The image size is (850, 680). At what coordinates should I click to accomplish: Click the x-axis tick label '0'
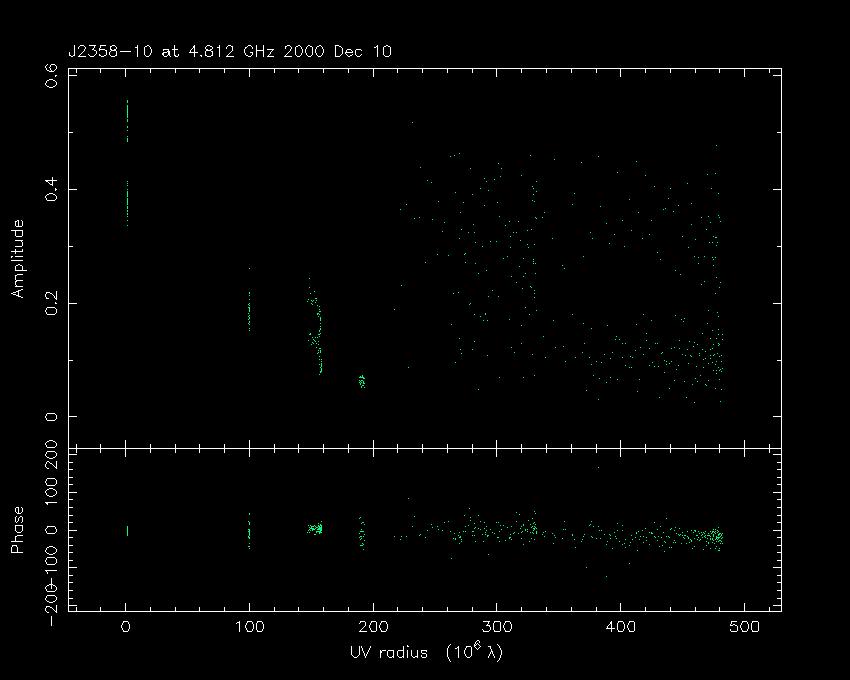(x=126, y=627)
